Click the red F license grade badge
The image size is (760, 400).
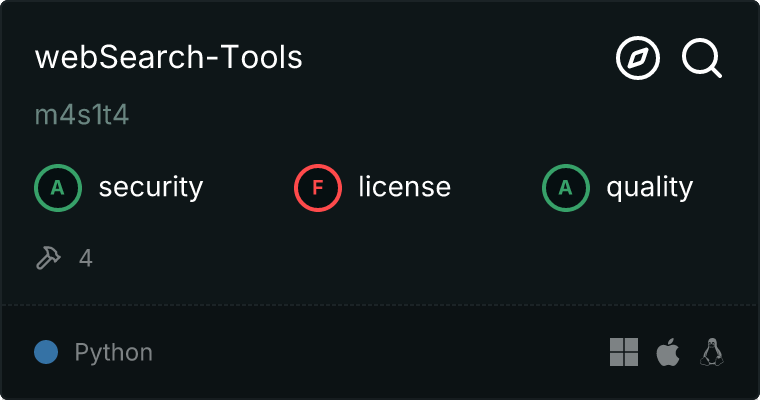318,187
